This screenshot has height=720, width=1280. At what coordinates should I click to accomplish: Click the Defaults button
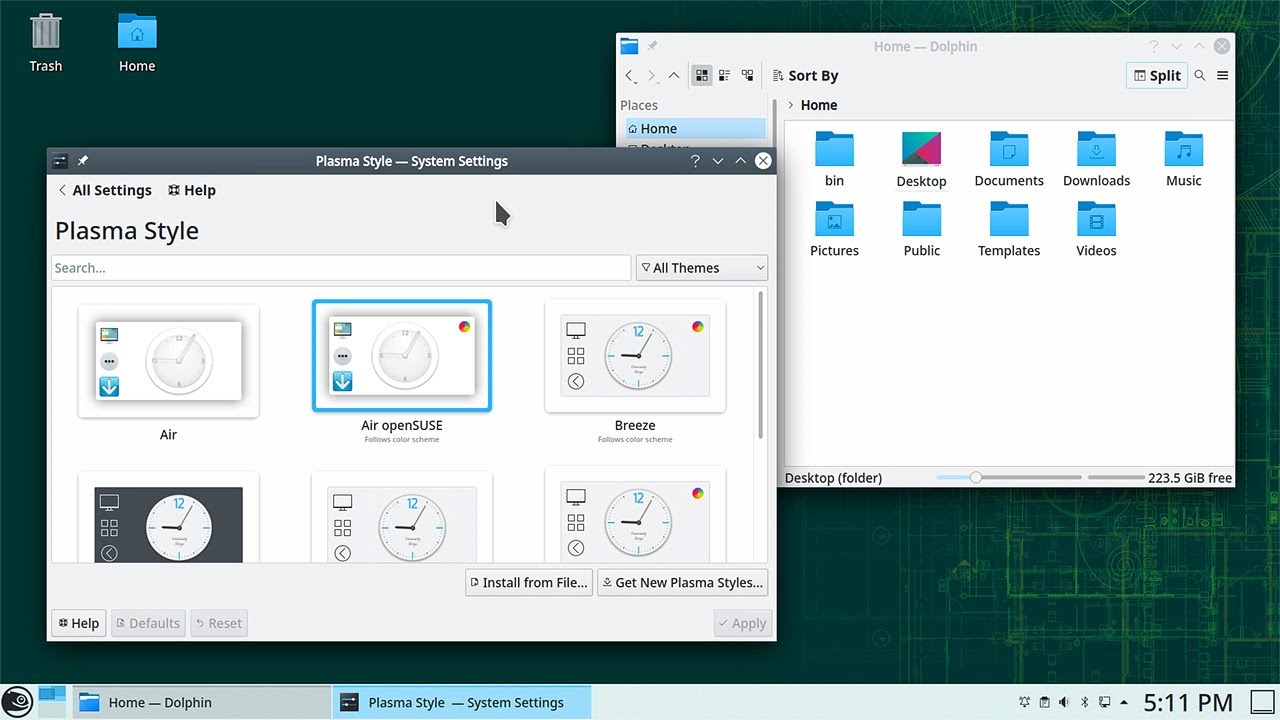(148, 623)
